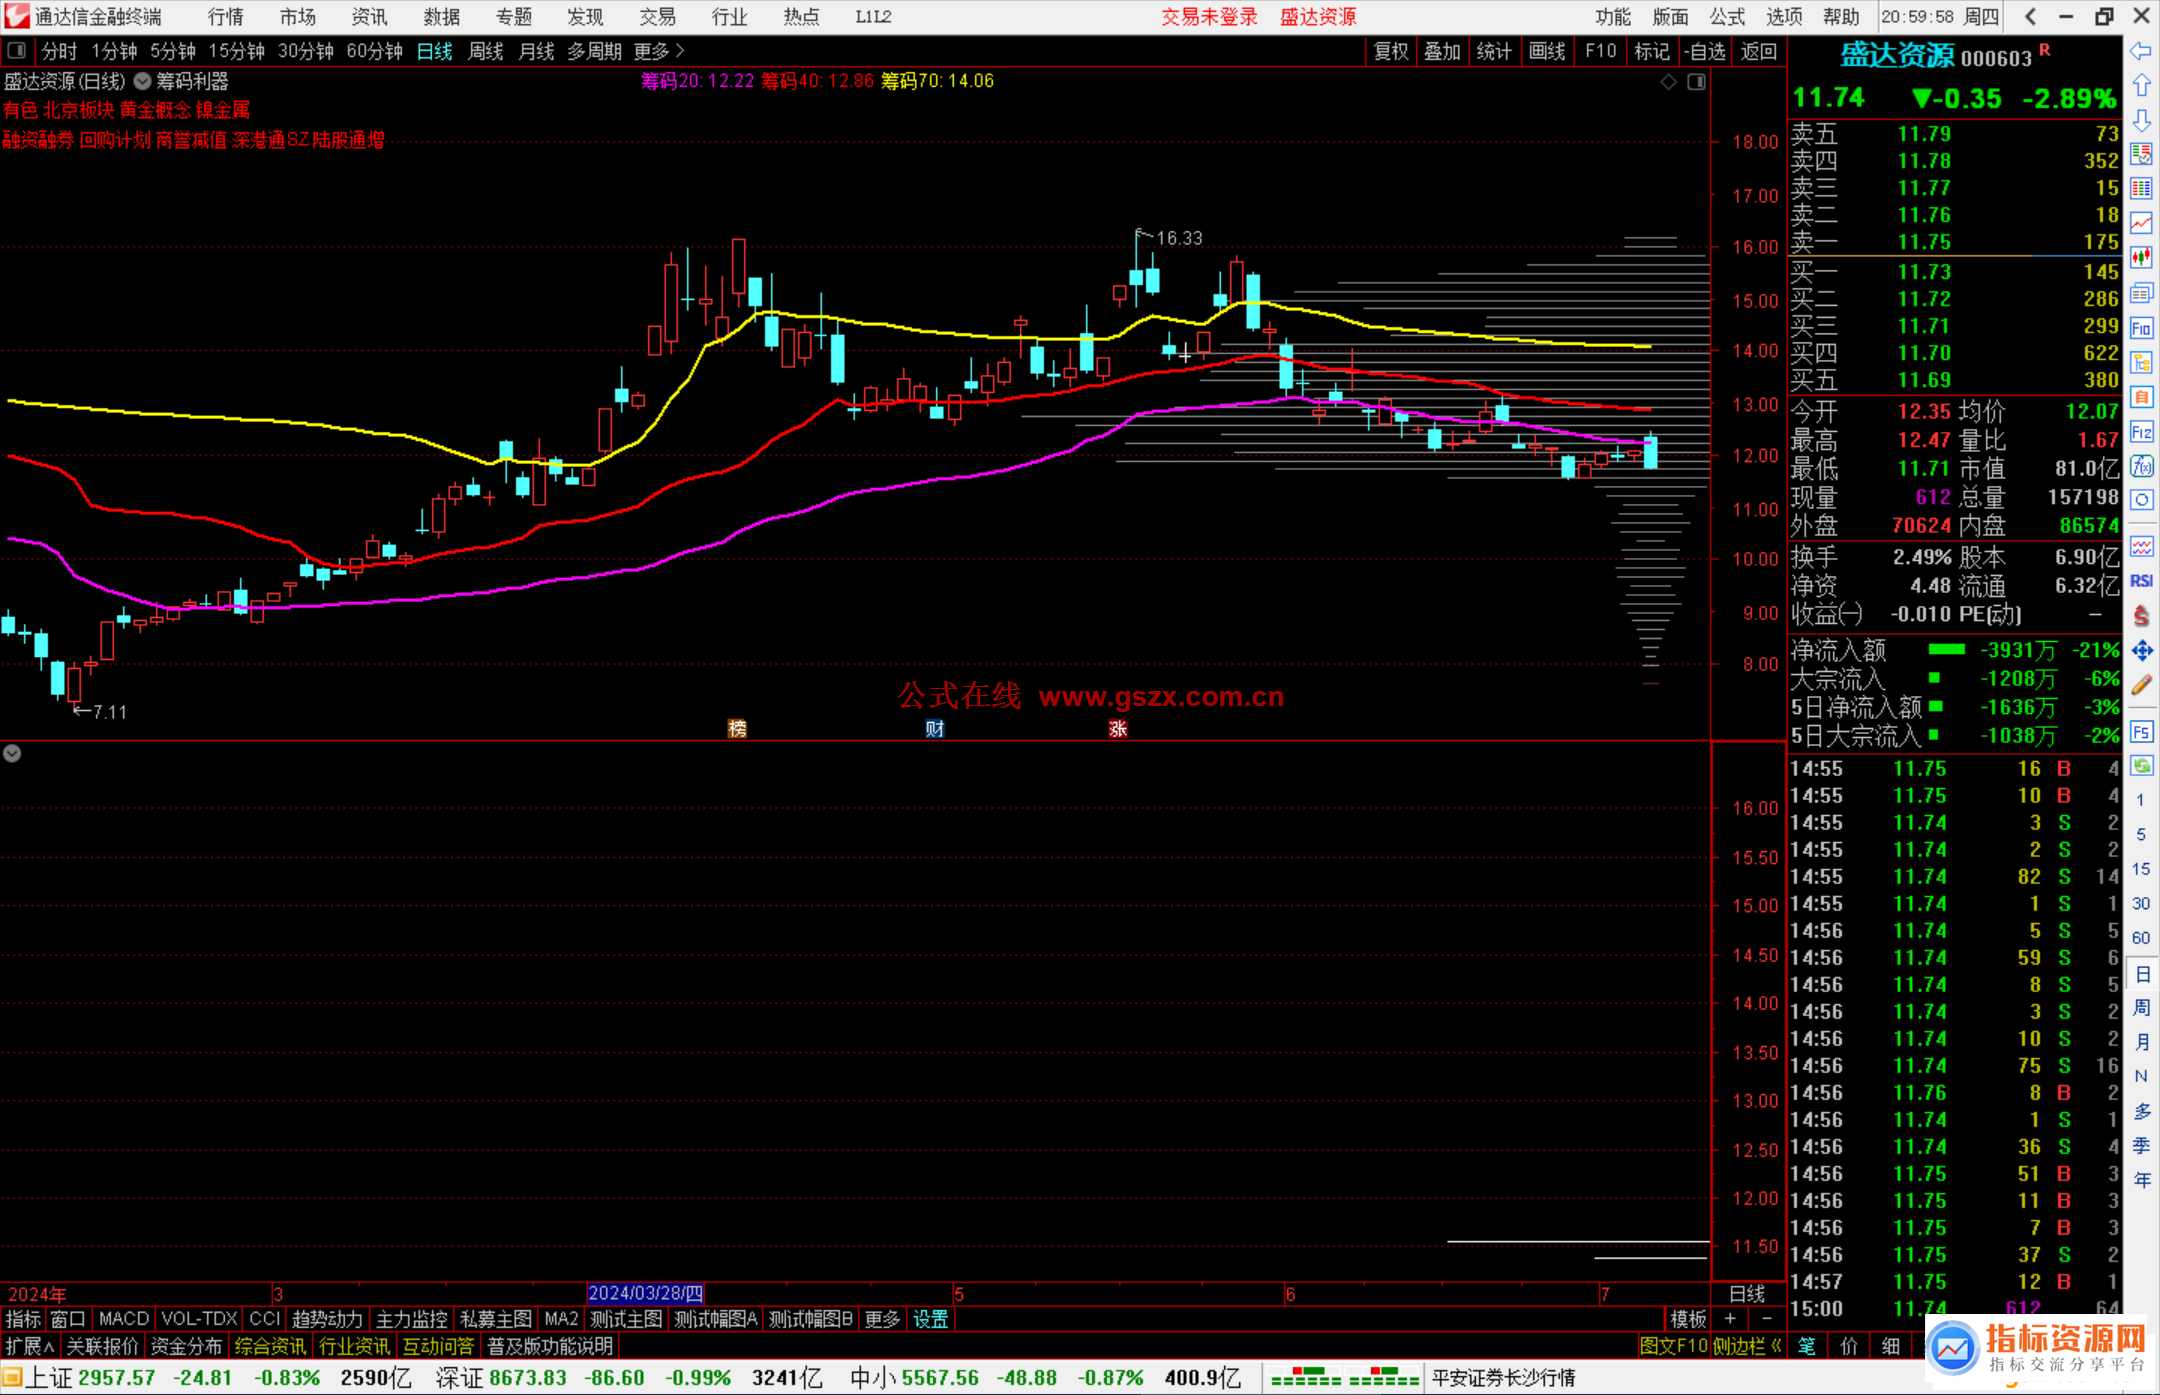Click the green refresh icon in sidebar
This screenshot has width=2160, height=1395.
click(x=2141, y=766)
